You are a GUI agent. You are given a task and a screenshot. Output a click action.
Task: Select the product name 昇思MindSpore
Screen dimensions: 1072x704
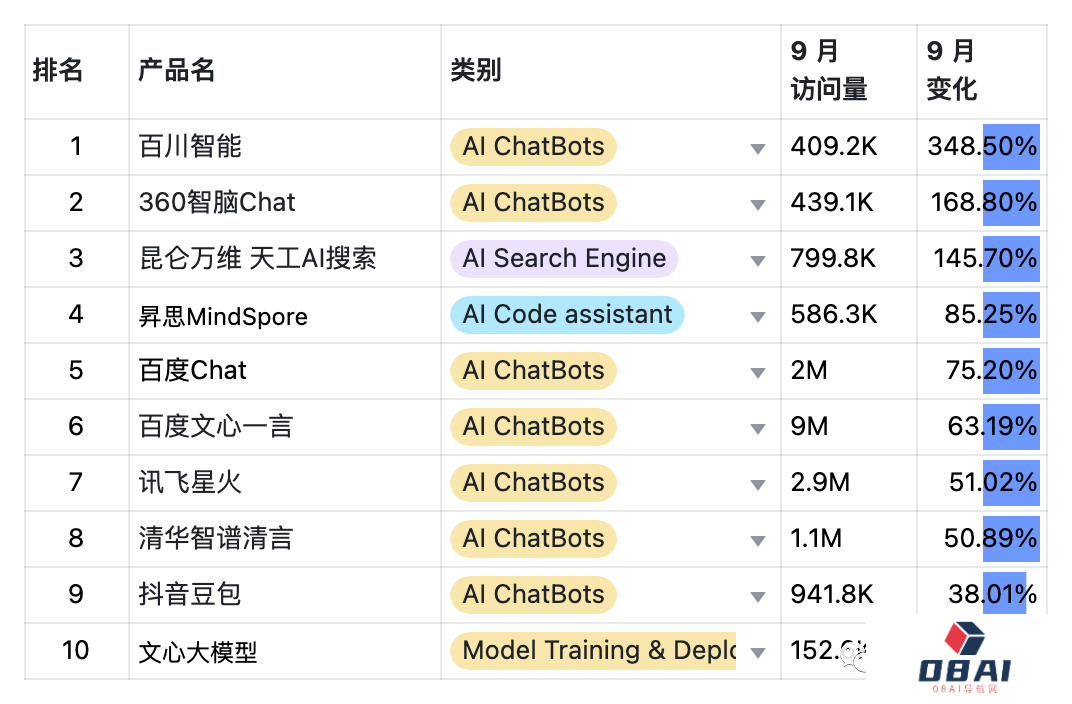[223, 316]
